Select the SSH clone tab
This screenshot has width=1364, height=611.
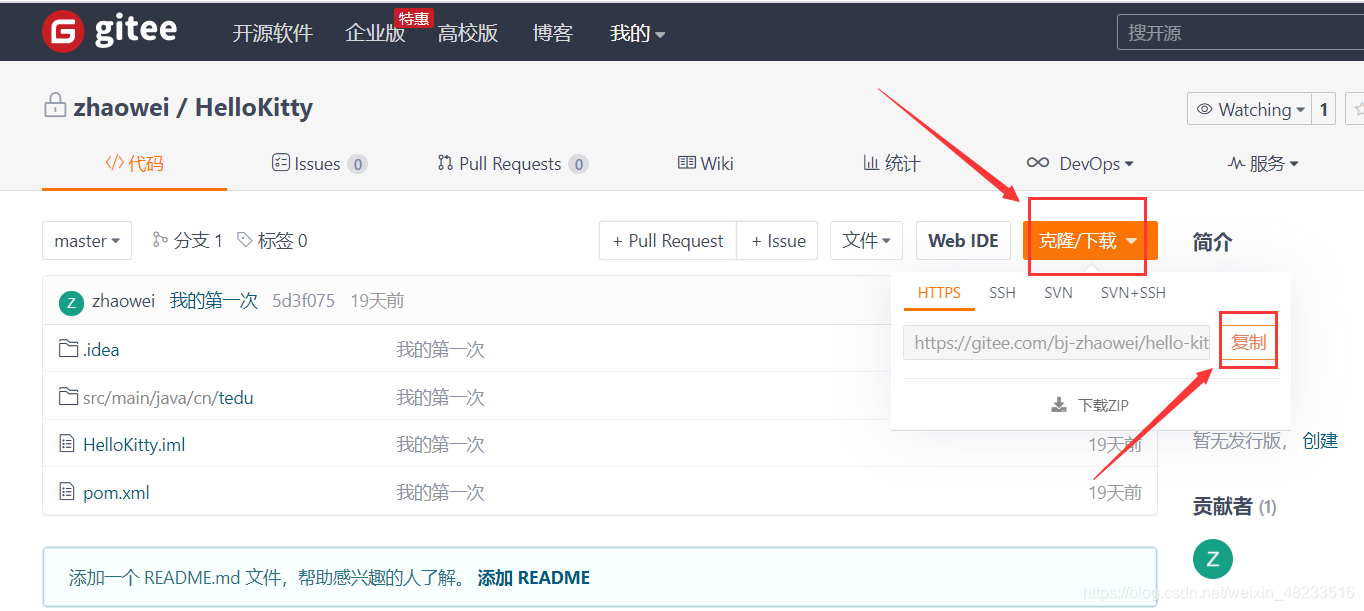1002,292
